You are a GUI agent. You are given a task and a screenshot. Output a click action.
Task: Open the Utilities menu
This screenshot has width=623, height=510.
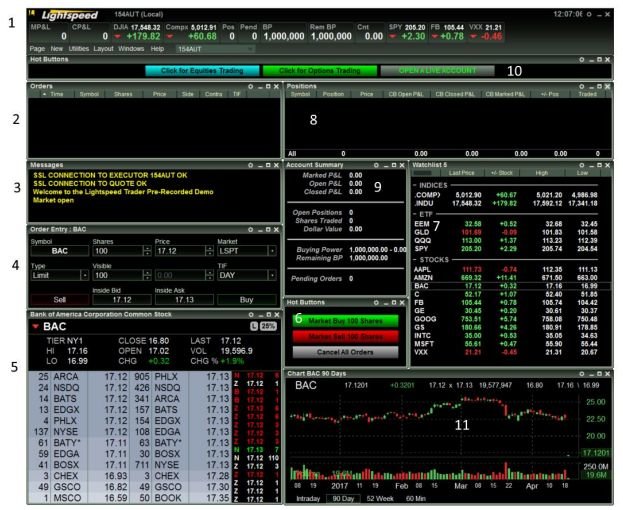tap(79, 48)
